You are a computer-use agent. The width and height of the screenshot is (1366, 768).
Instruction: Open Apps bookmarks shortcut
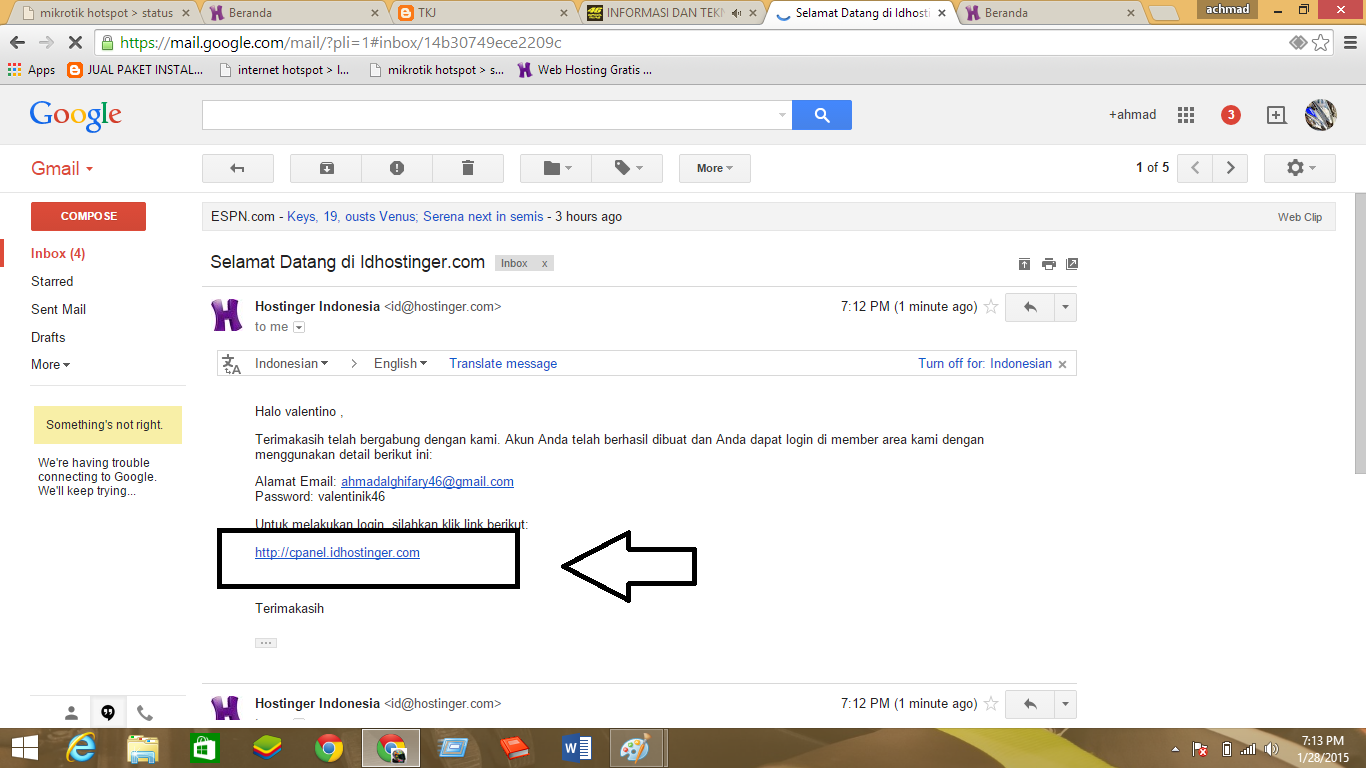(31, 70)
